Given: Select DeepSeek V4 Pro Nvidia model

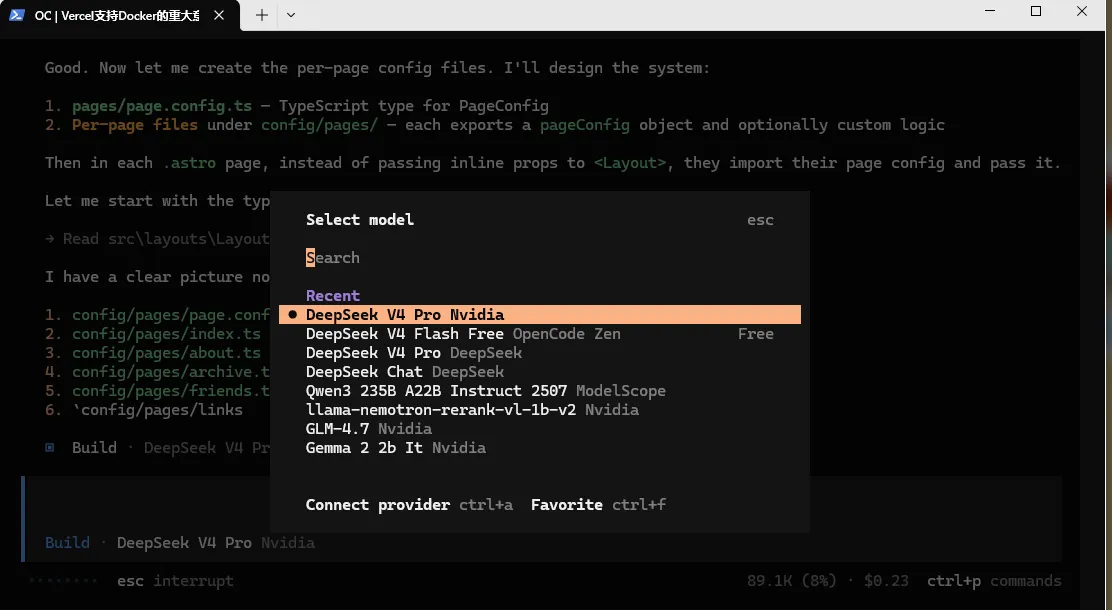Looking at the screenshot, I should [x=540, y=314].
